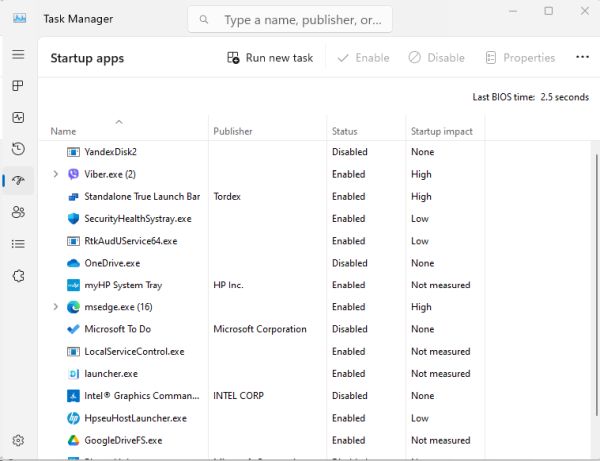Click the Microsoft Corporation publisher cell
The width and height of the screenshot is (600, 461).
pyautogui.click(x=260, y=329)
